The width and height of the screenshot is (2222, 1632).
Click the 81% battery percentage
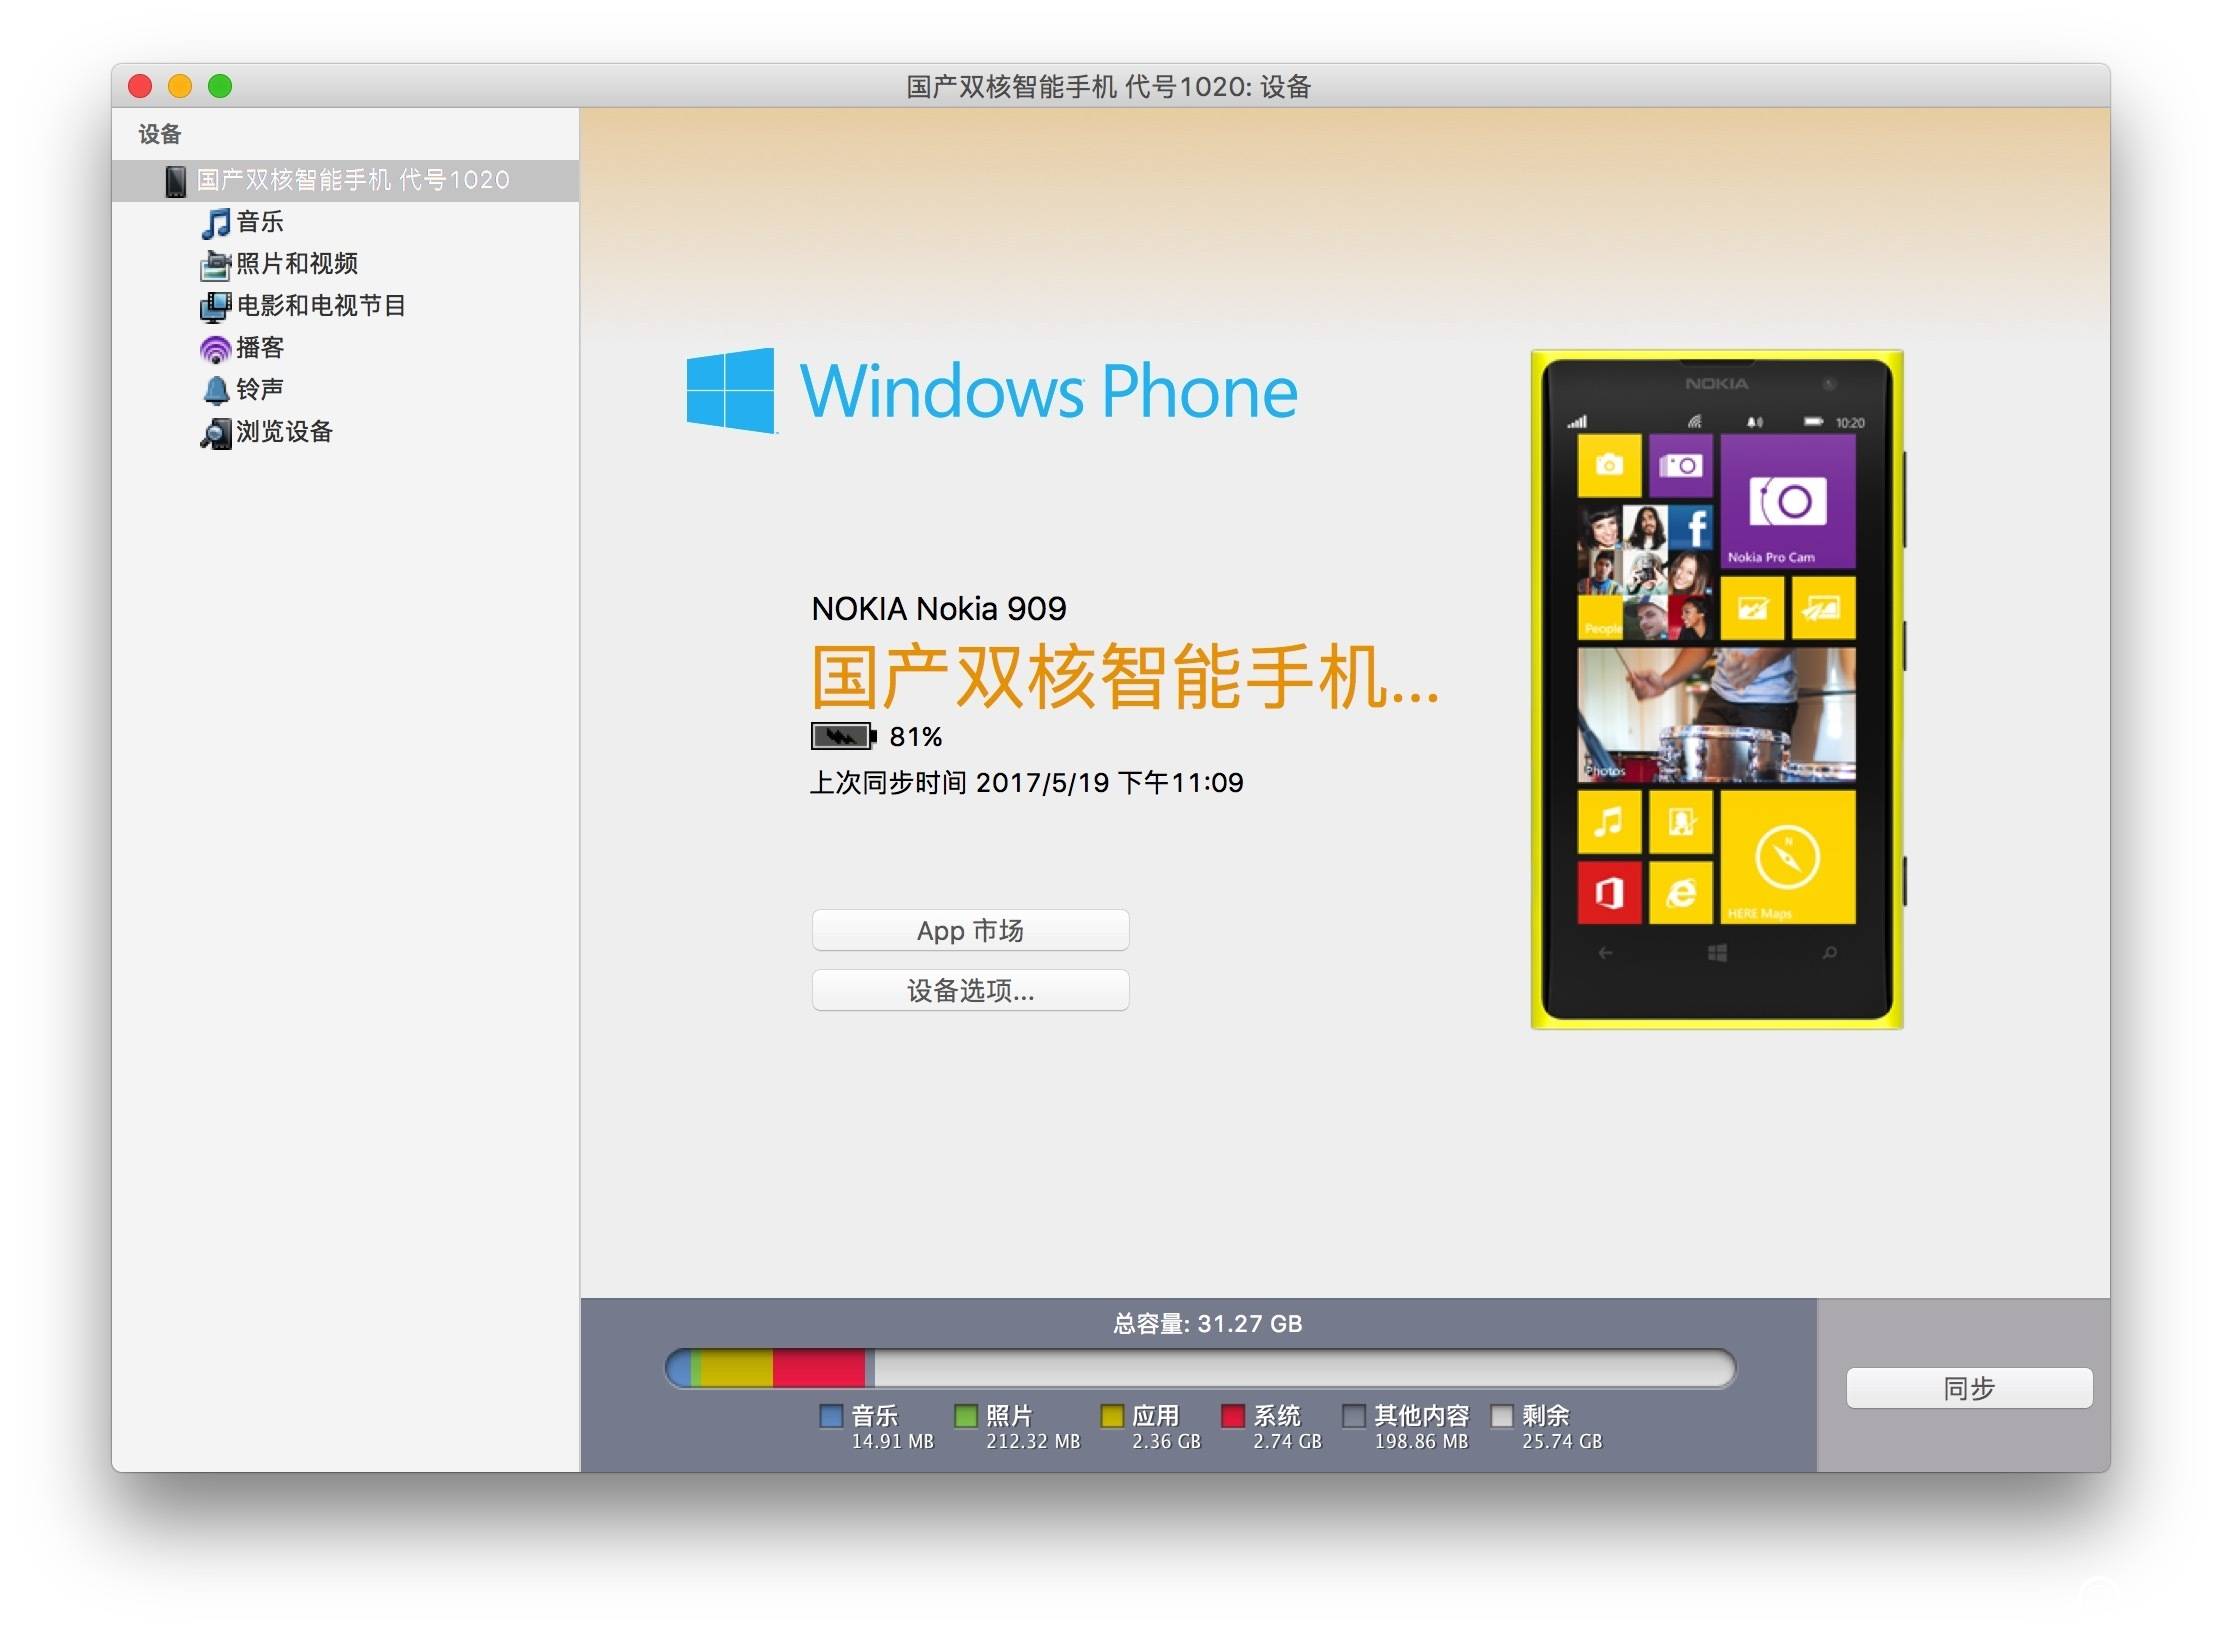[x=916, y=737]
